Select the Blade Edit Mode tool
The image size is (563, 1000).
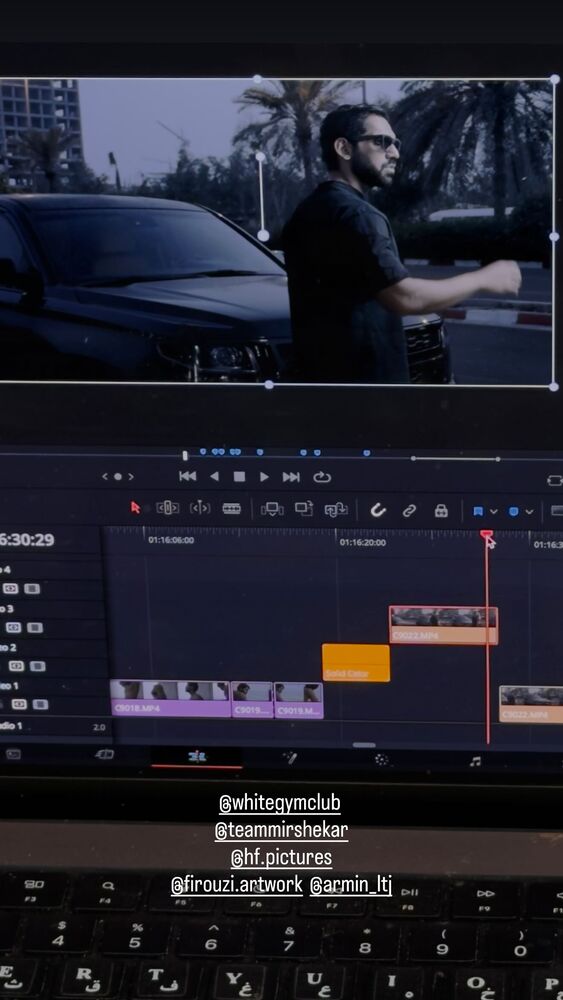(231, 508)
